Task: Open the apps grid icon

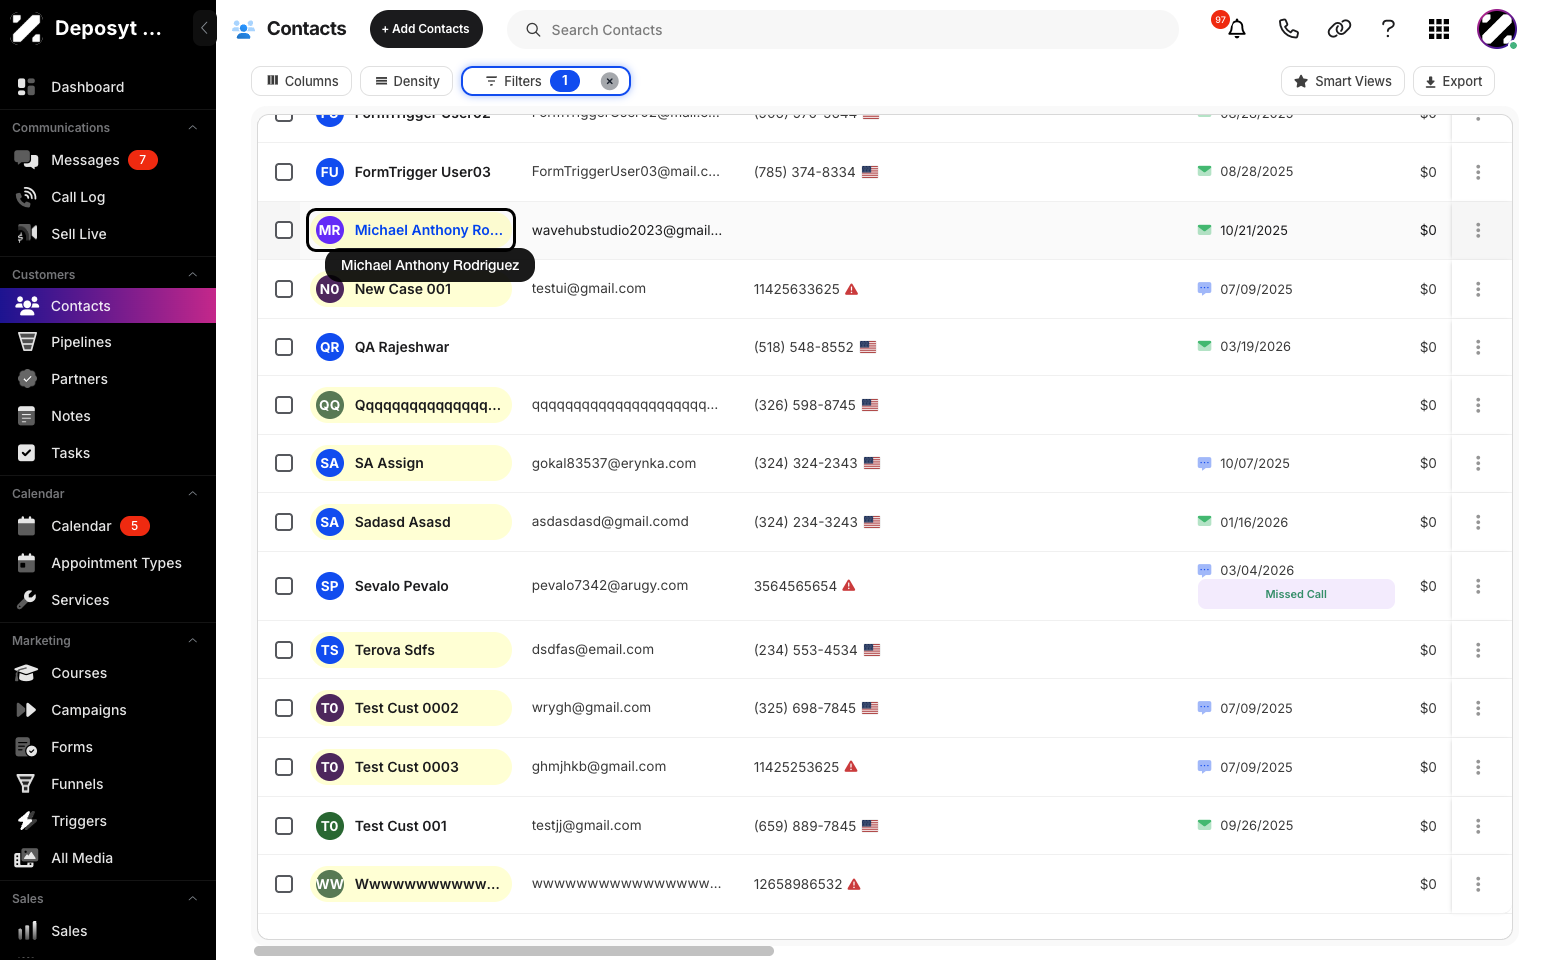Action: click(1439, 29)
